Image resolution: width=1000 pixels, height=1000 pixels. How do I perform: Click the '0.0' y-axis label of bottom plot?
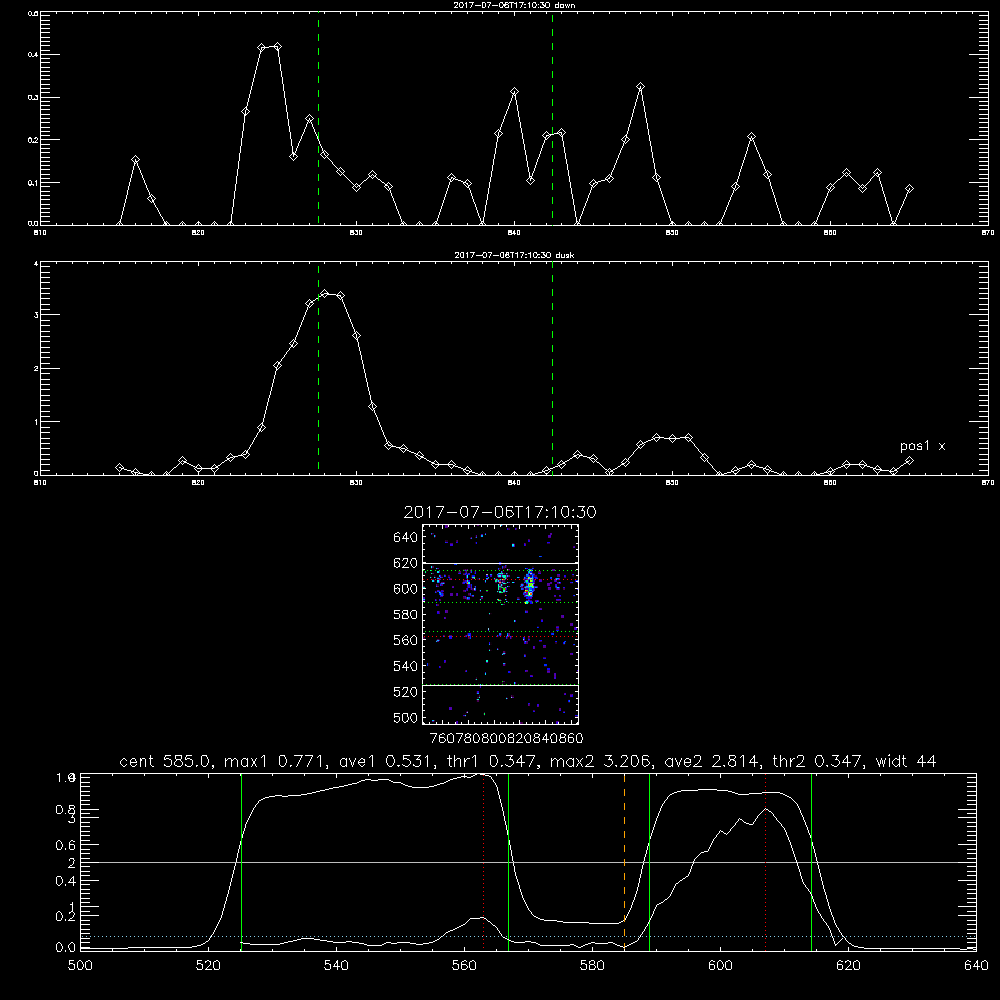click(66, 948)
